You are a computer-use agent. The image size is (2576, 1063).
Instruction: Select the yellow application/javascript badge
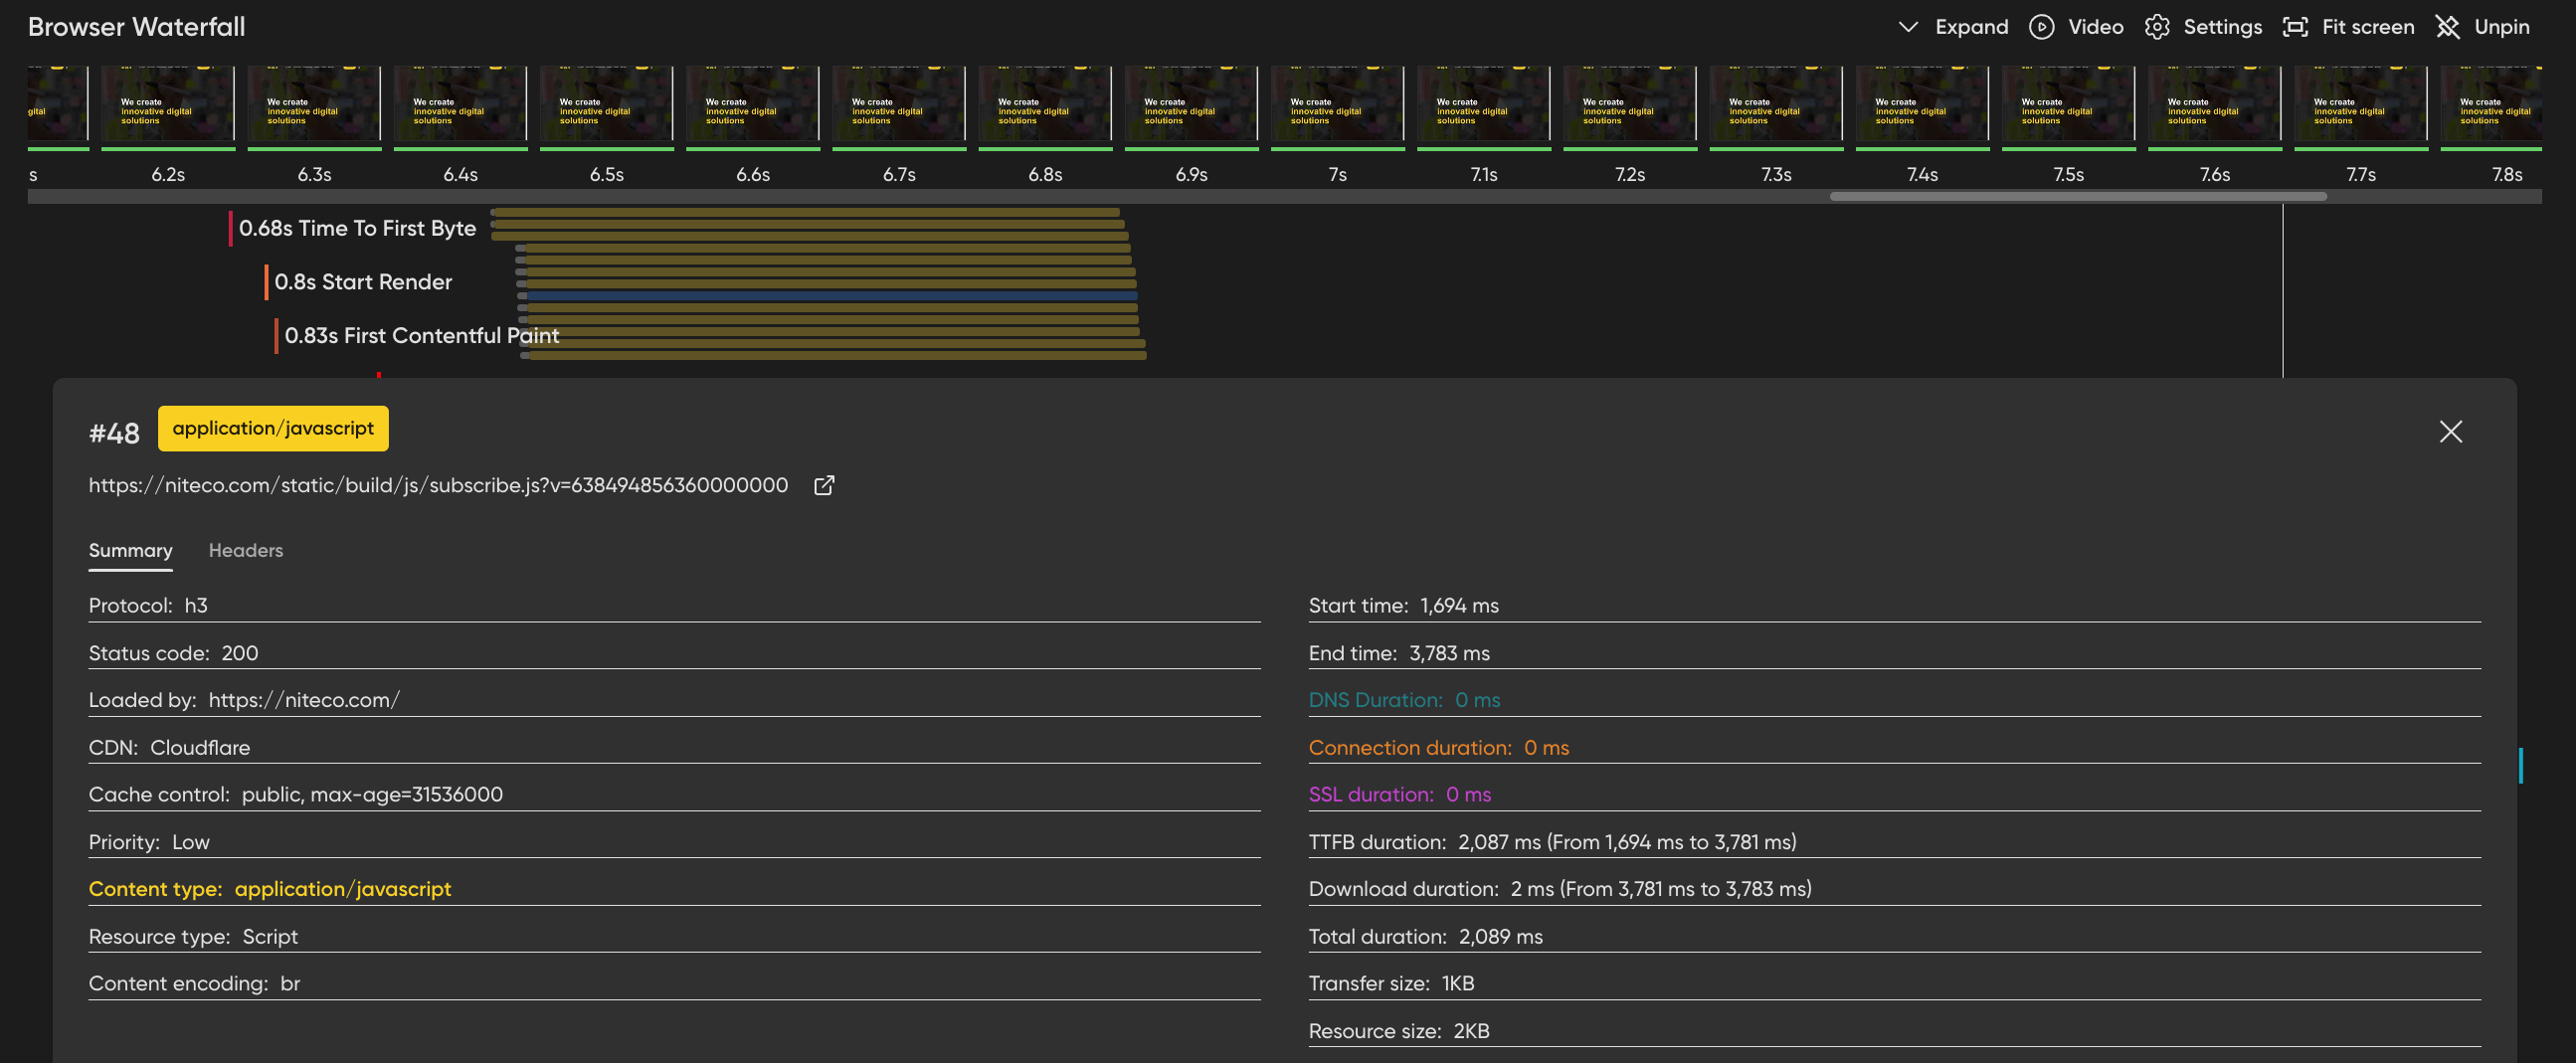pos(273,428)
